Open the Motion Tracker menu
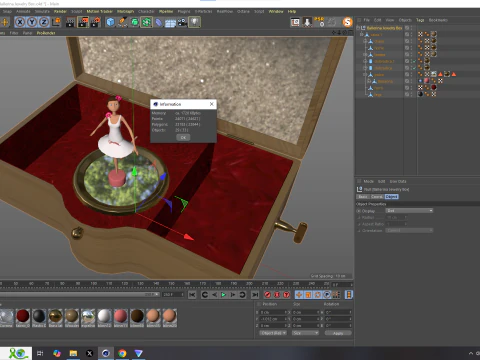This screenshot has width=480, height=360. click(100, 11)
